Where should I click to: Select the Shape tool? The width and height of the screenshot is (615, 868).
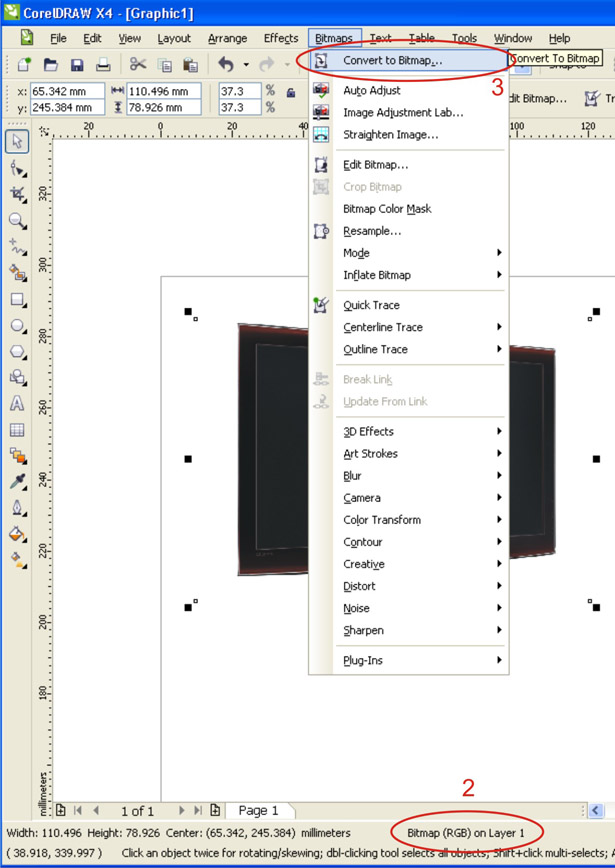click(x=17, y=168)
